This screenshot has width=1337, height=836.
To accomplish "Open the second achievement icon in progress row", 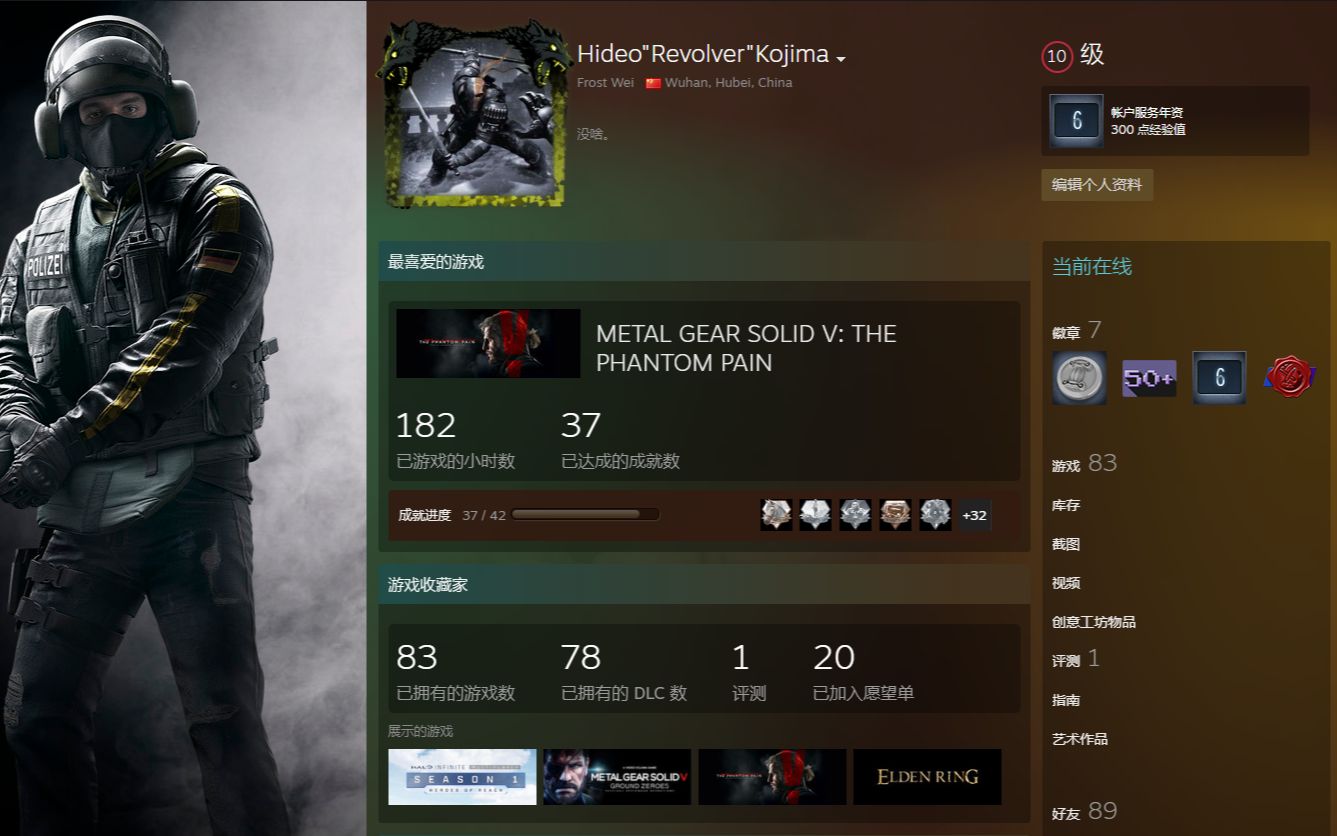I will coord(815,515).
